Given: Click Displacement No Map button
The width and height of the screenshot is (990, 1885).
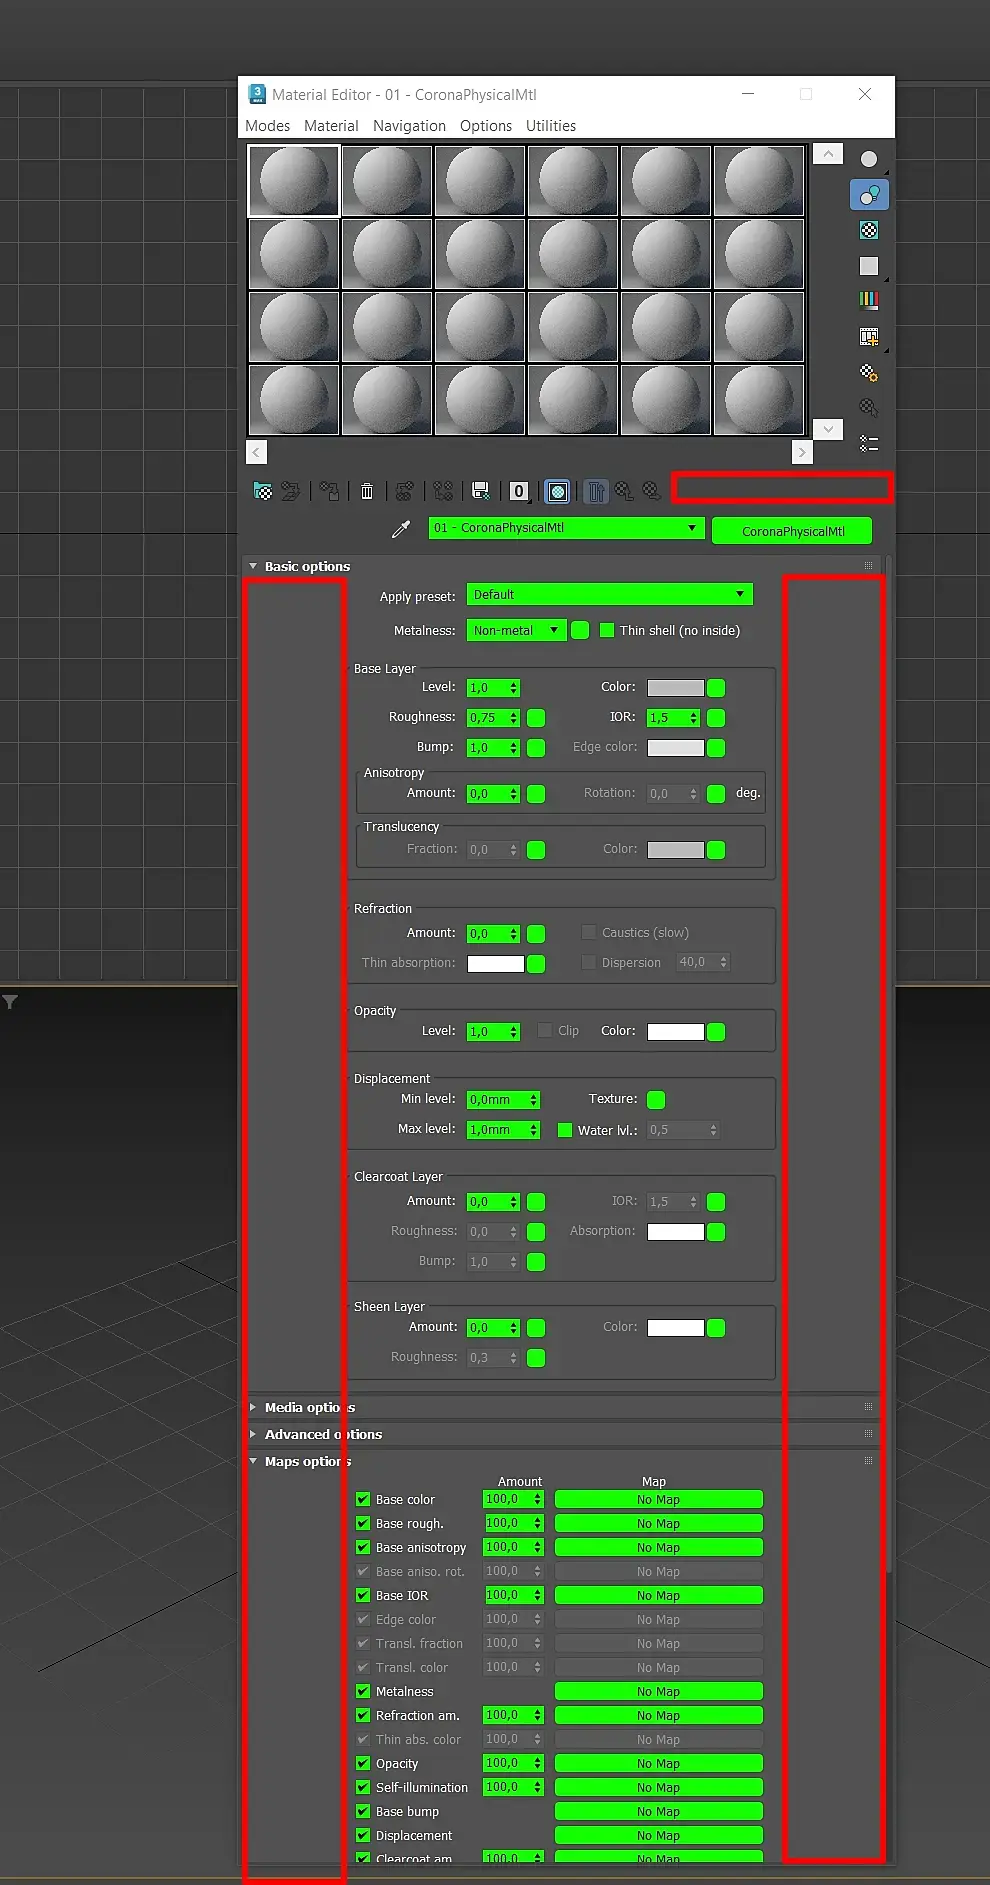Looking at the screenshot, I should 658,1835.
